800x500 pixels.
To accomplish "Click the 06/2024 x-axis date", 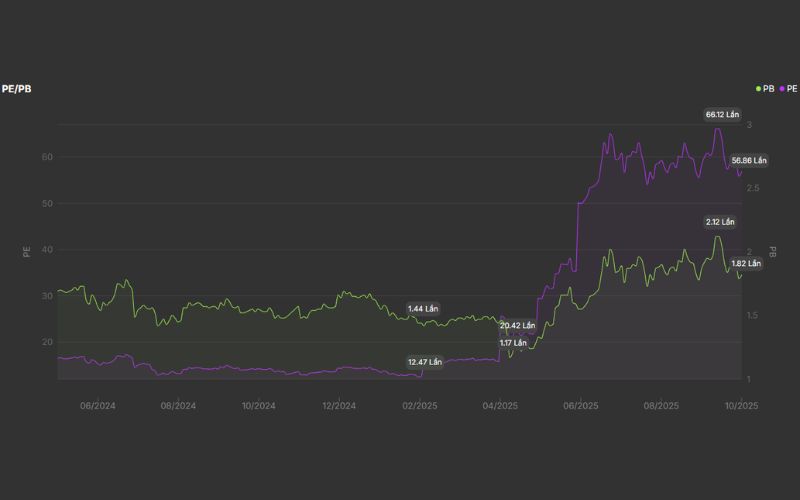I will click(x=98, y=406).
